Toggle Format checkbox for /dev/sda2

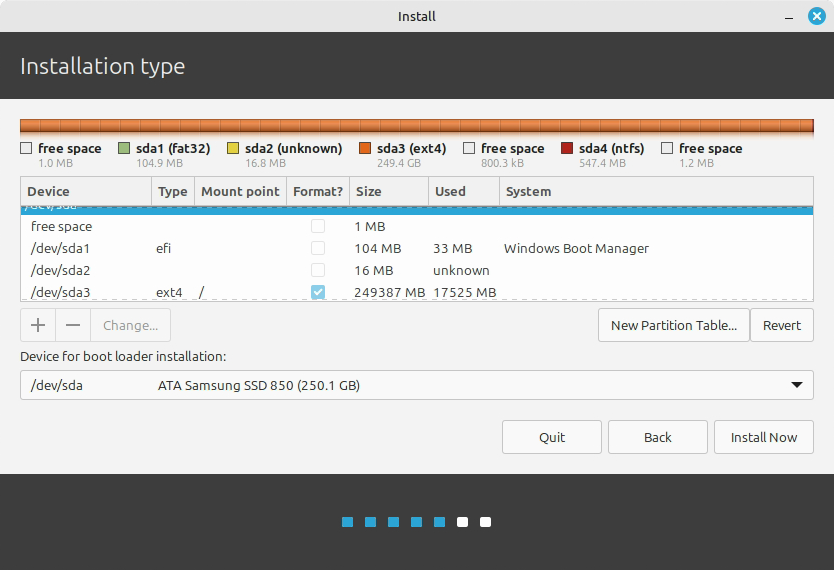tap(318, 270)
